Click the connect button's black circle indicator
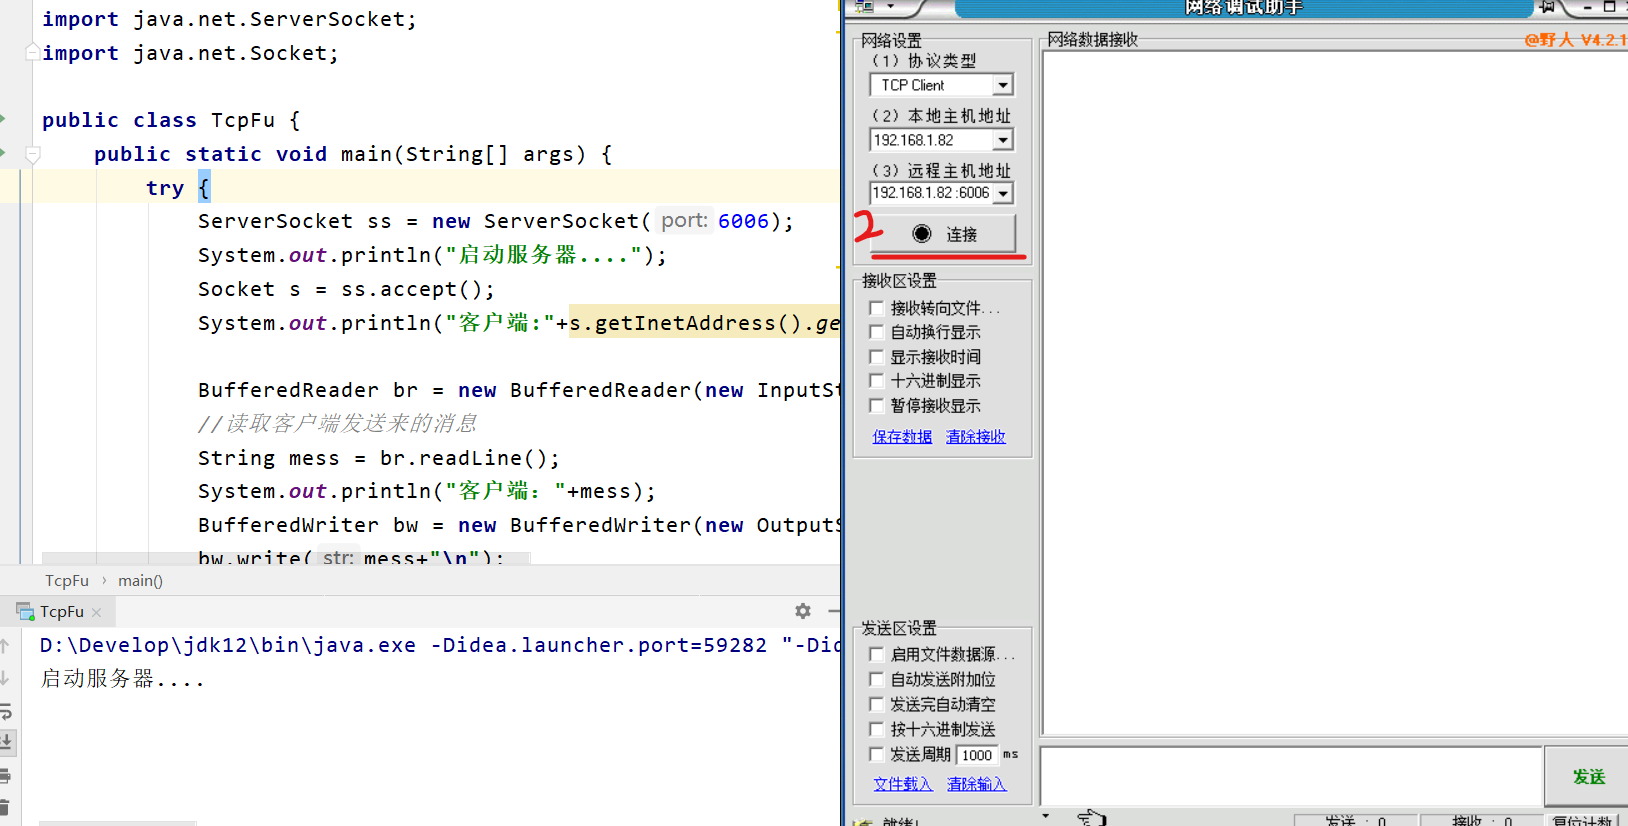 (x=922, y=234)
